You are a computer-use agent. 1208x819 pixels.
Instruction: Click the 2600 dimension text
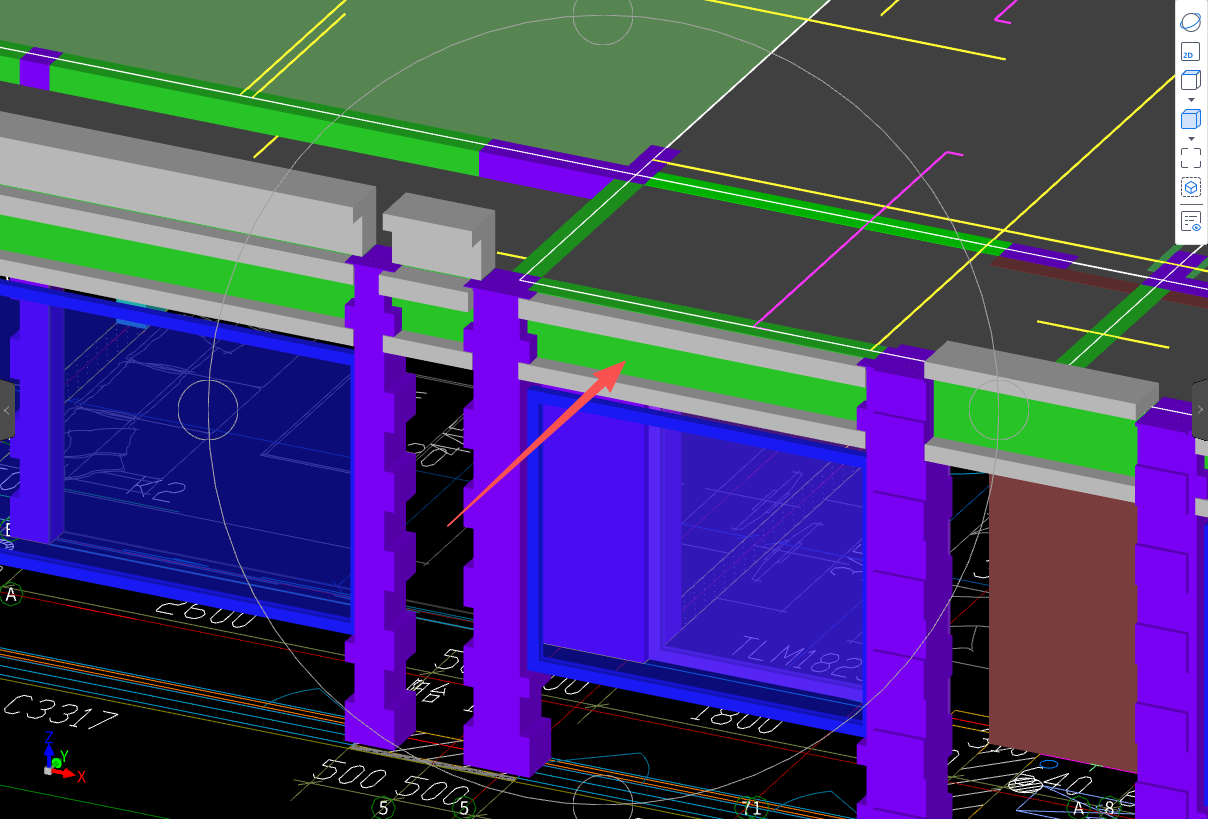[x=205, y=612]
